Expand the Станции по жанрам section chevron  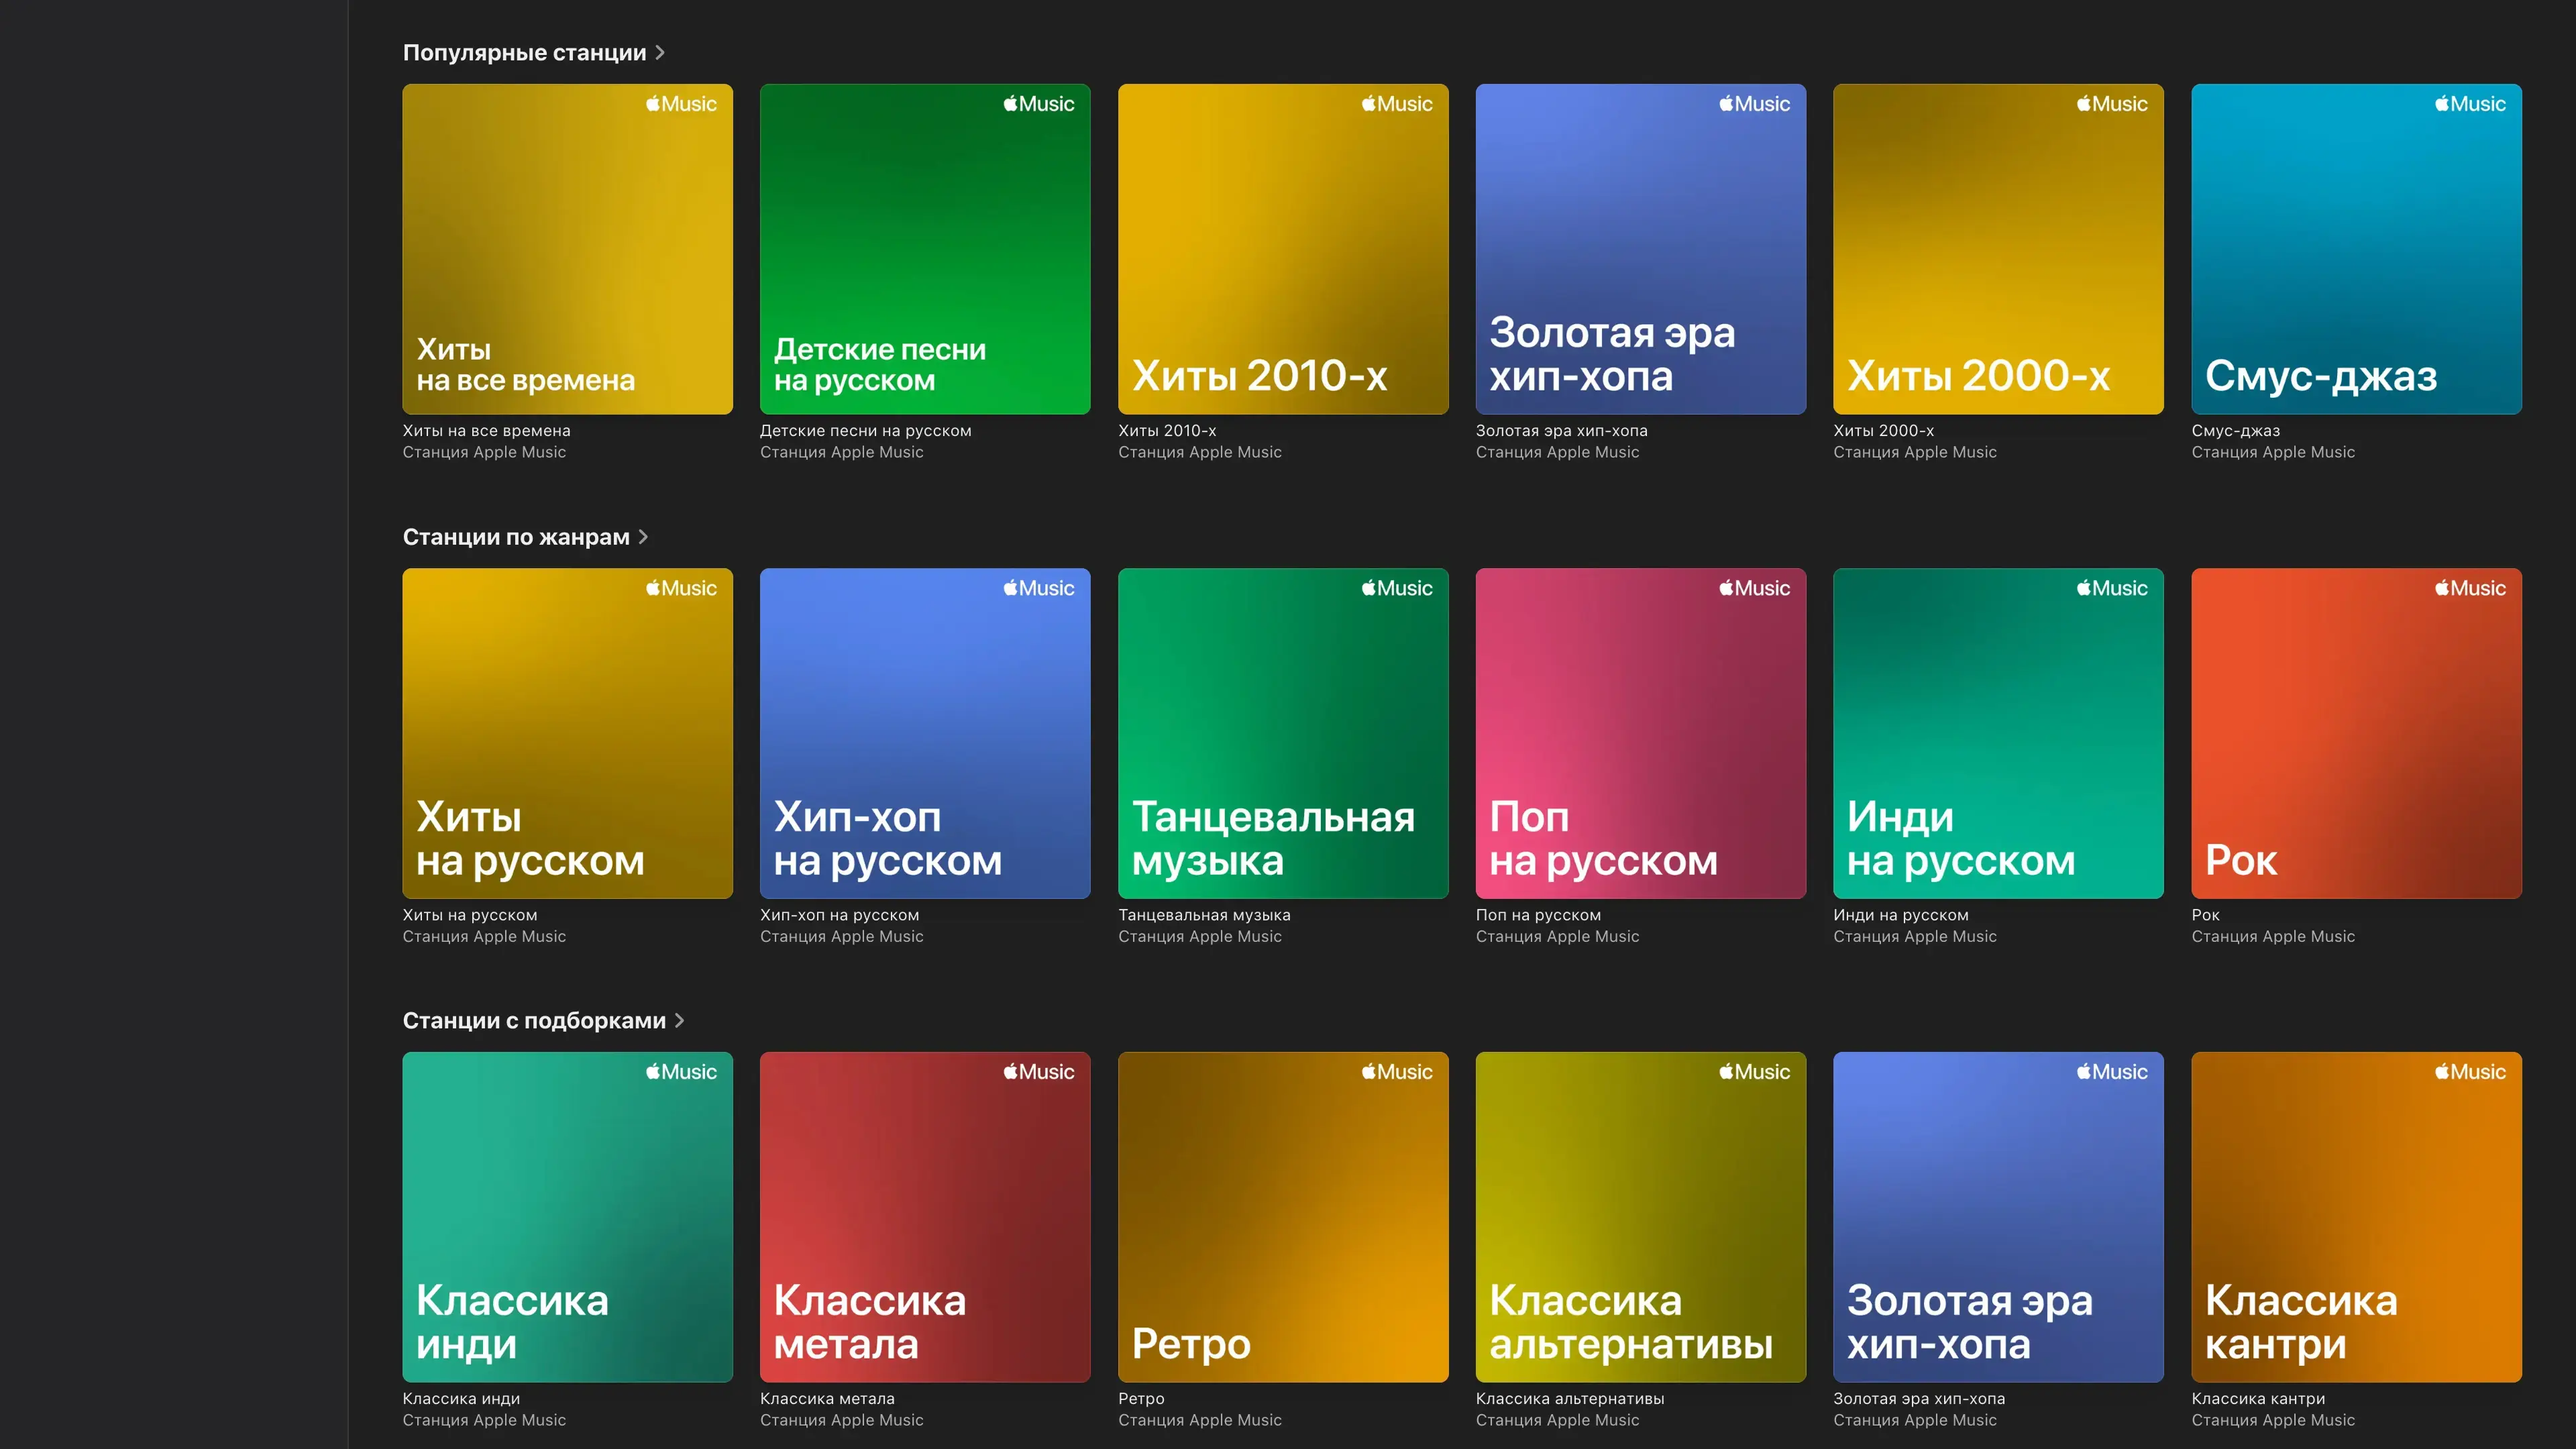[643, 537]
